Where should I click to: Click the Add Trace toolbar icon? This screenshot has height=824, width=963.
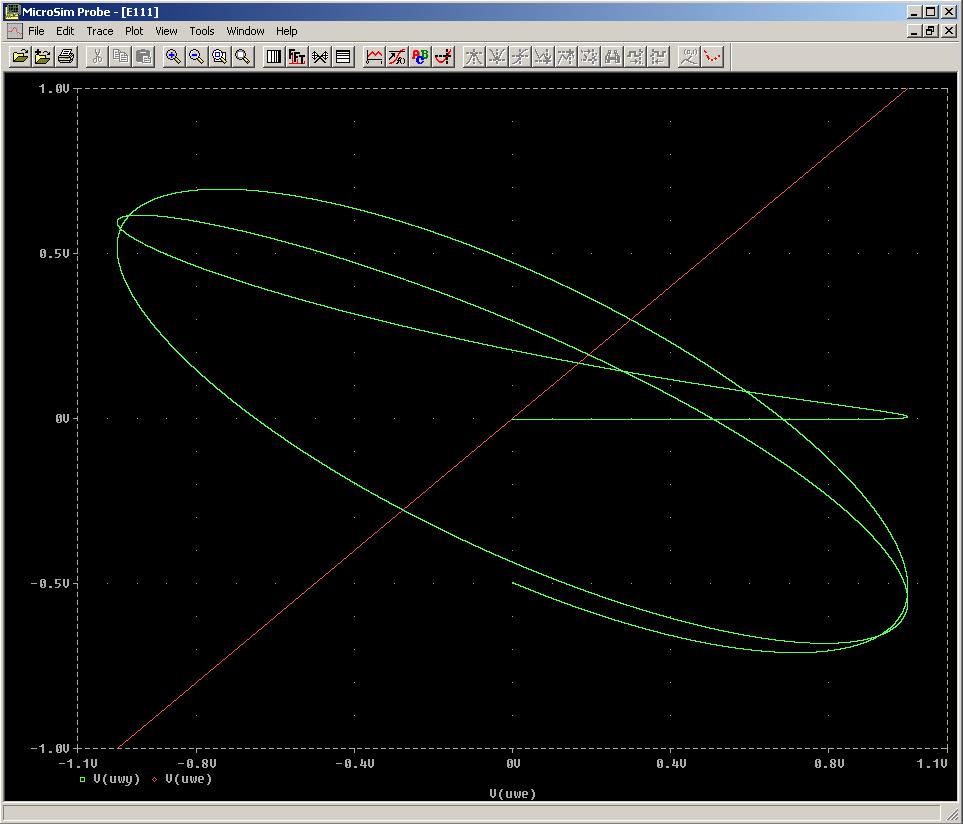click(x=374, y=57)
